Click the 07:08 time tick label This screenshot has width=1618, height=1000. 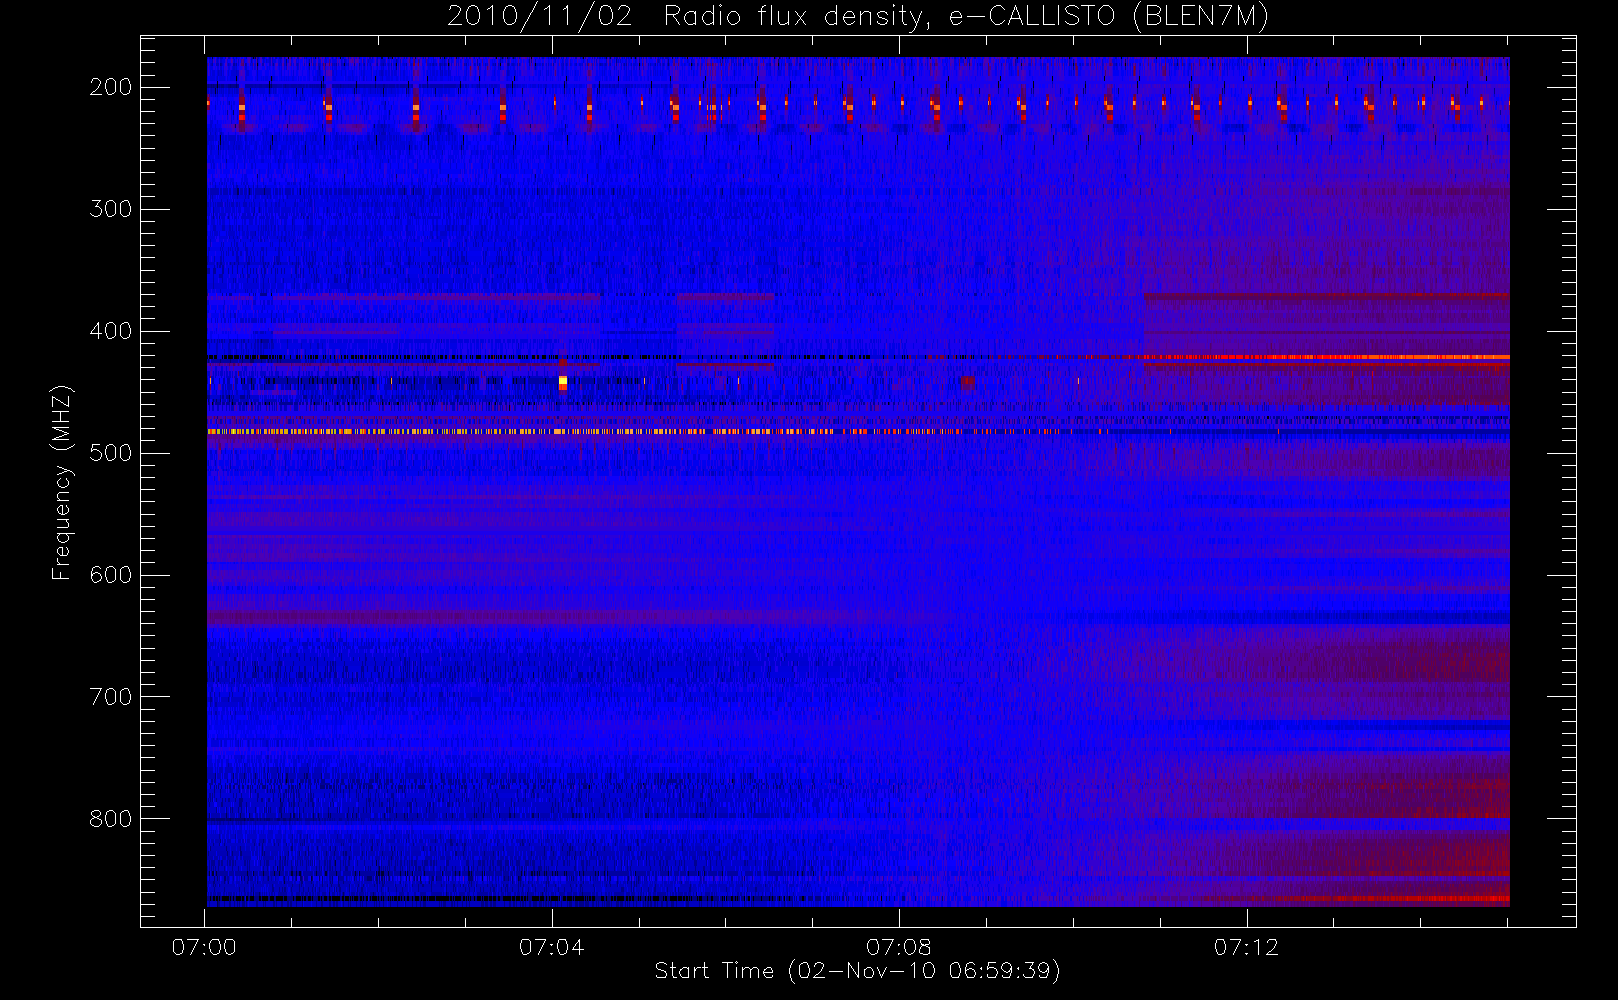pos(898,947)
